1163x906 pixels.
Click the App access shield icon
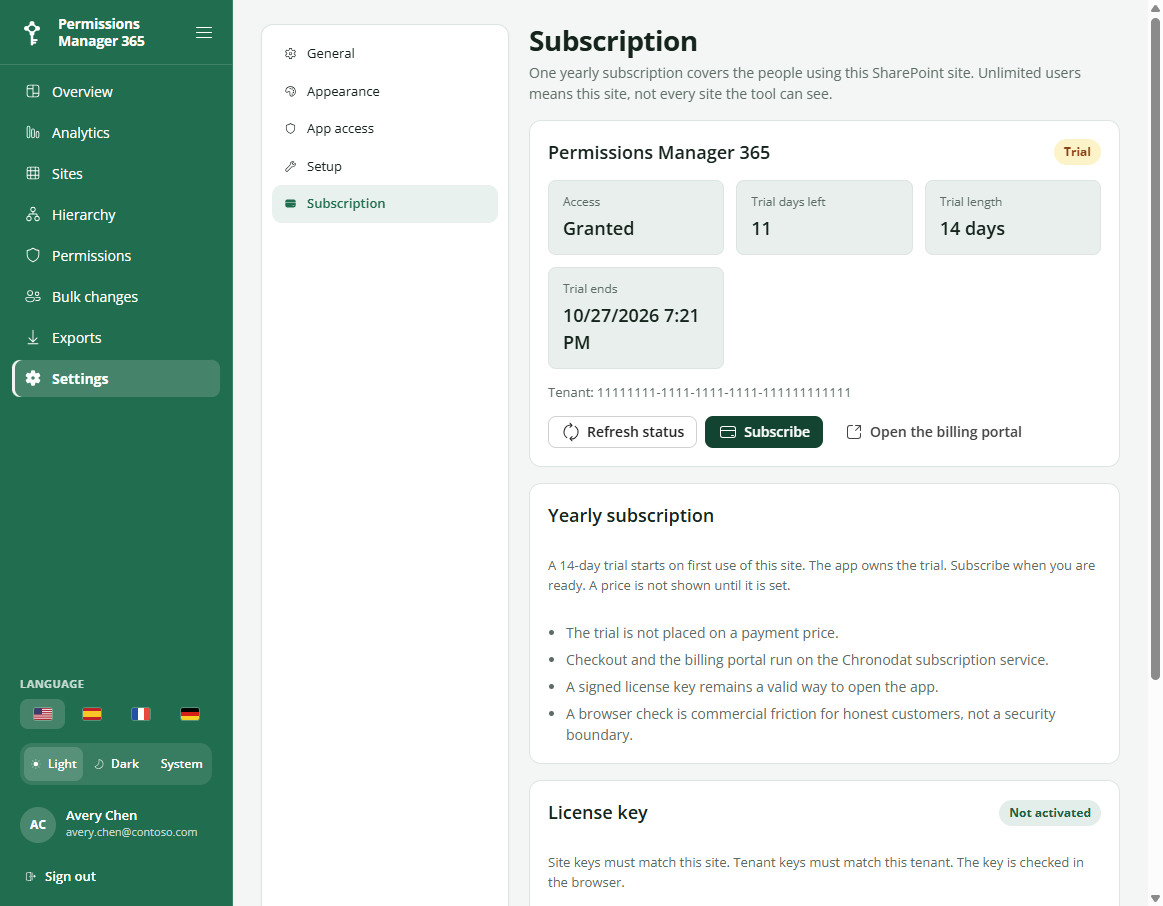[x=291, y=128]
